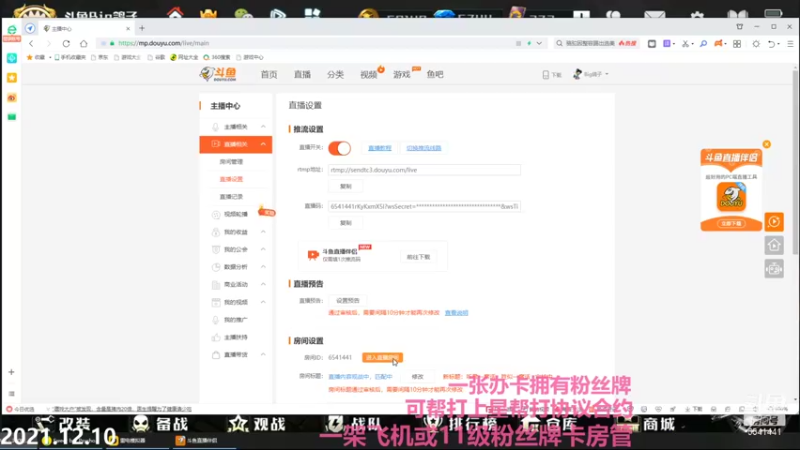Image resolution: width=800 pixels, height=450 pixels.
Task: Open the browser hamburger menu
Action: [790, 44]
